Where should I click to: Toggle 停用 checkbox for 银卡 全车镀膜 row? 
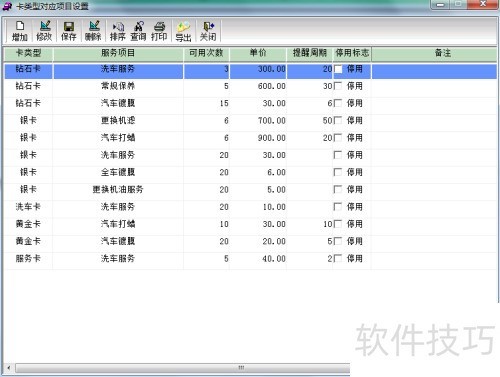pos(338,172)
